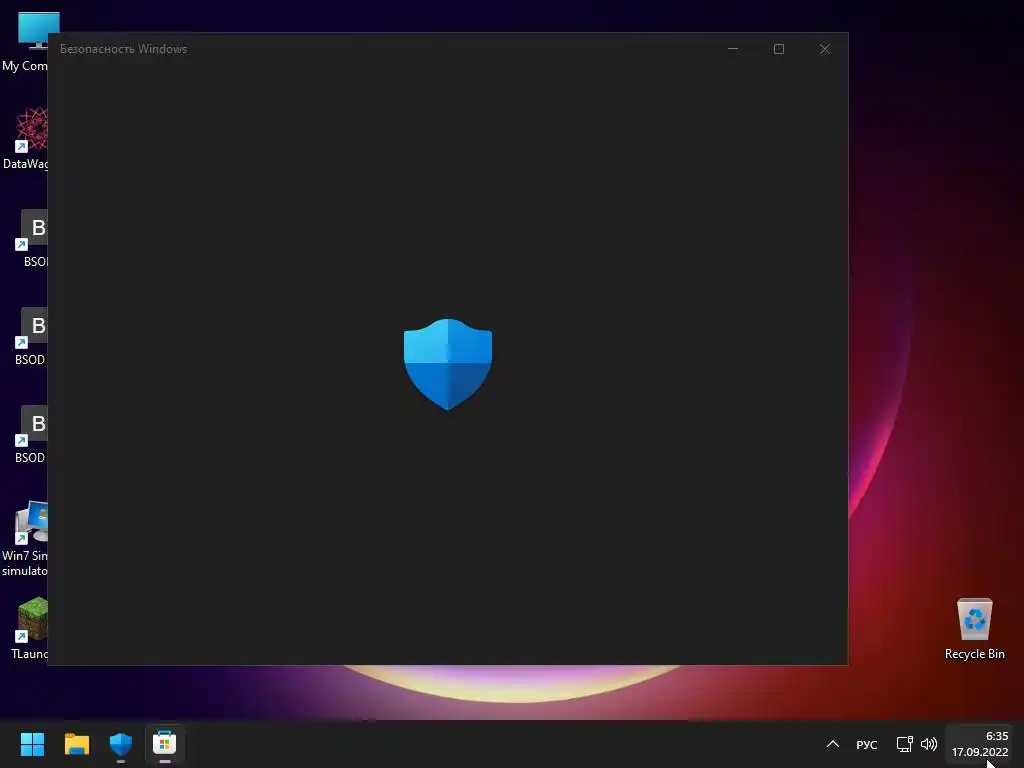Open File Explorer from the taskbar
Viewport: 1024px width, 768px height.
(76, 744)
